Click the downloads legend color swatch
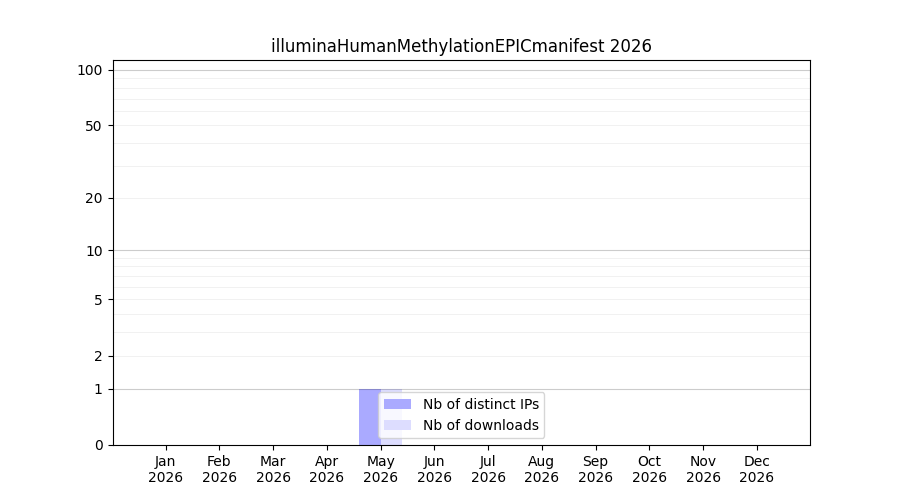Viewport: 900px width, 500px height. [x=397, y=425]
